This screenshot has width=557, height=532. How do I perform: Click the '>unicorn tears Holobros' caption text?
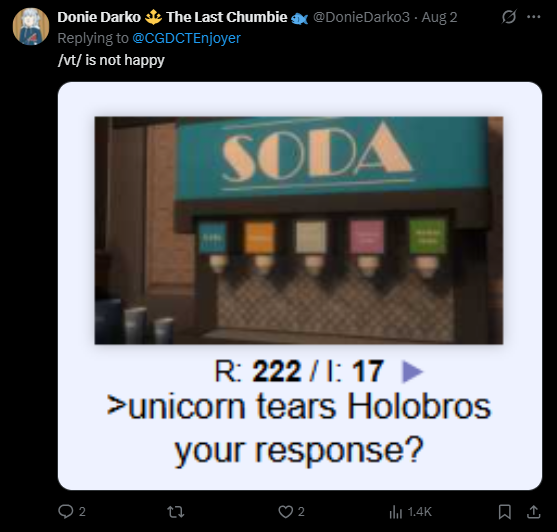[x=299, y=406]
